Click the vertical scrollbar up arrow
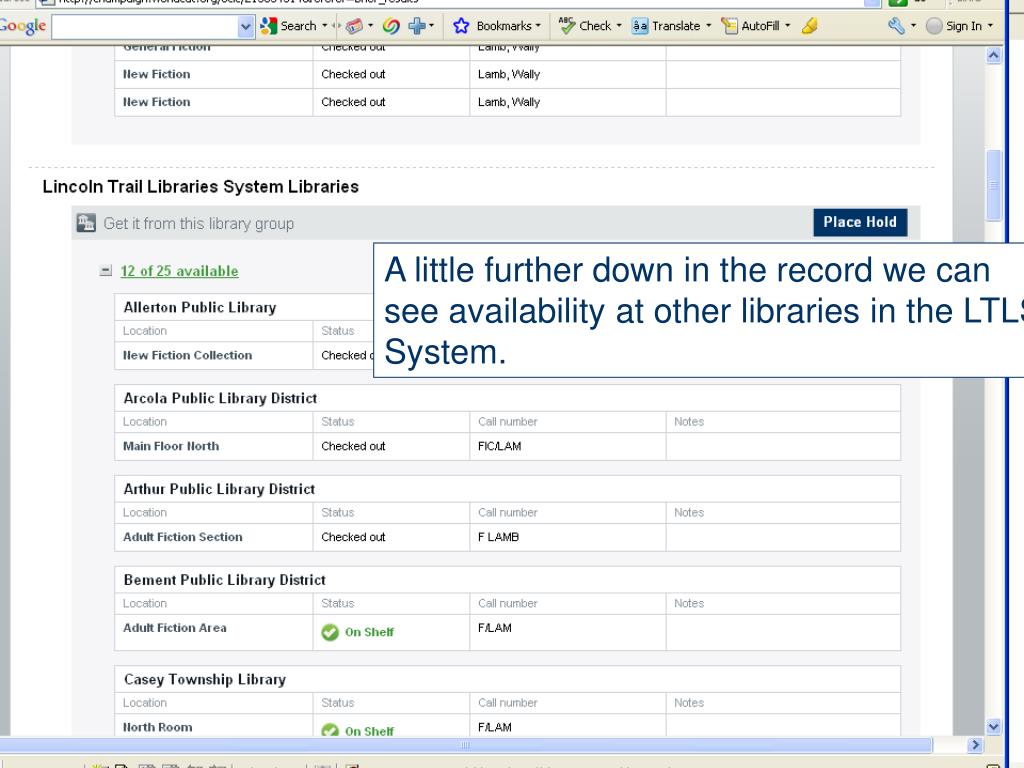The height and width of the screenshot is (768, 1024). [993, 56]
